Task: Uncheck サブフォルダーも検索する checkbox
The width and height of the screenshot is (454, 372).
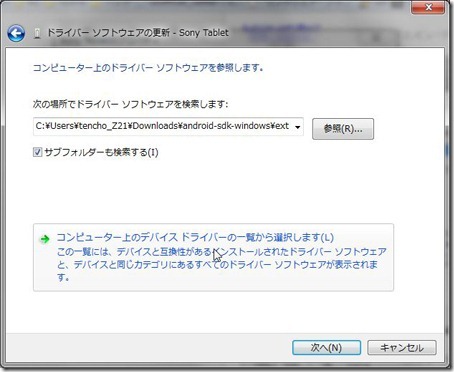Action: tap(37, 152)
